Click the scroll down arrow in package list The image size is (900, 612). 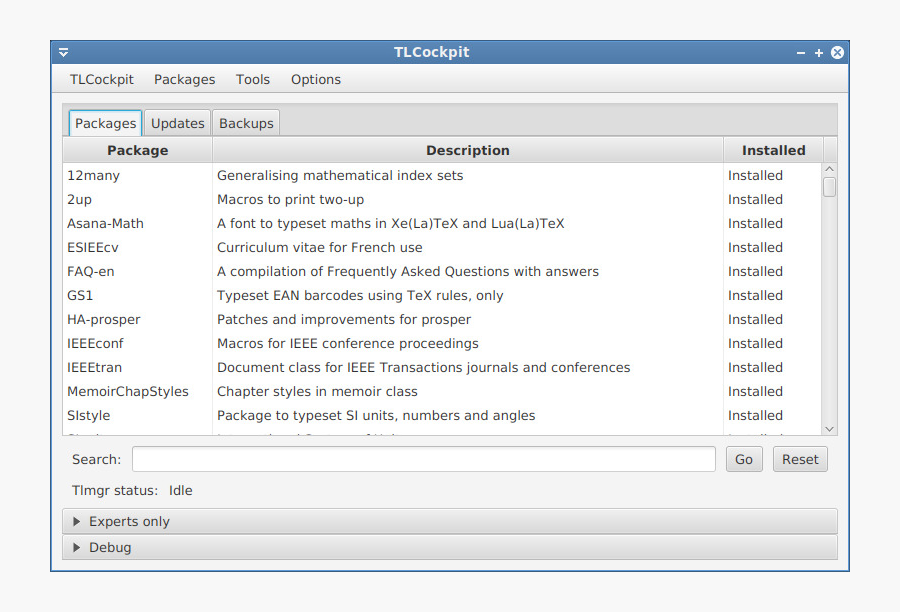pos(829,429)
